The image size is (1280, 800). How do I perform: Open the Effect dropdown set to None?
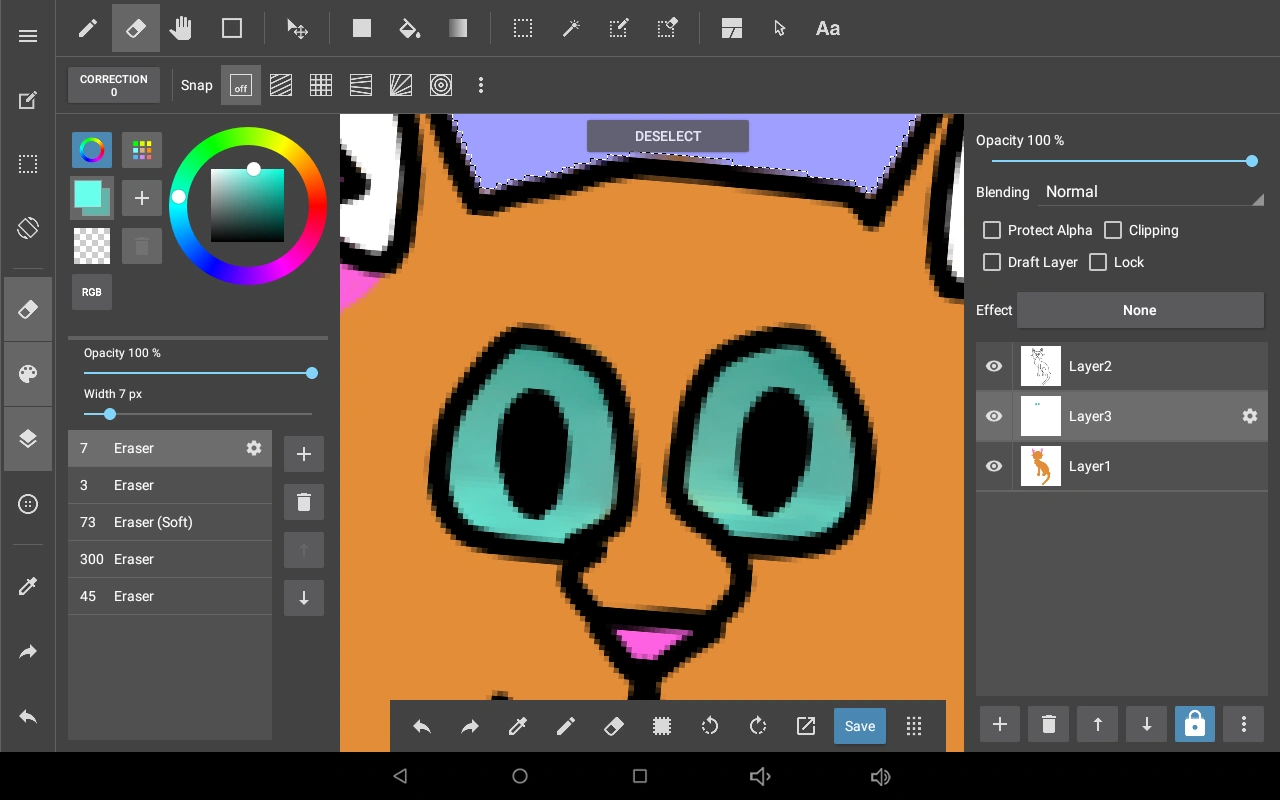point(1139,311)
